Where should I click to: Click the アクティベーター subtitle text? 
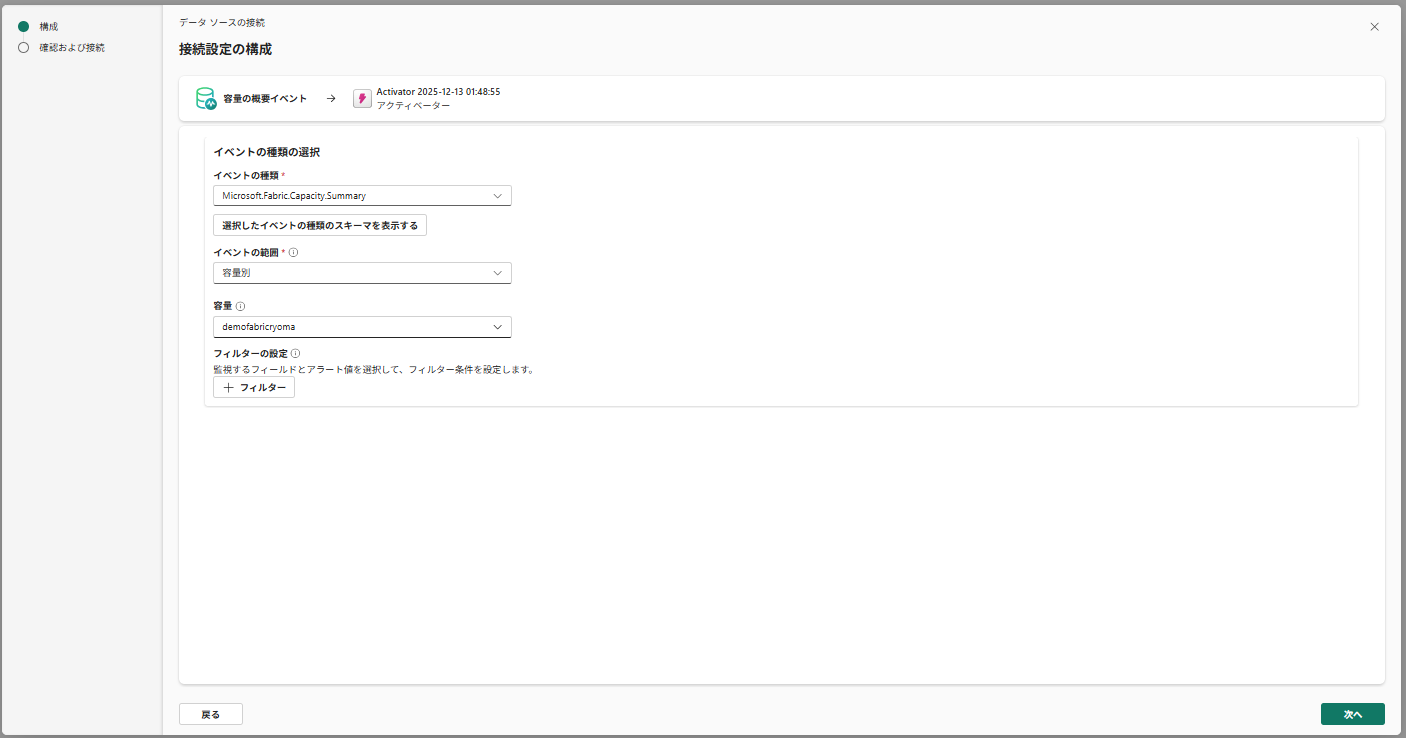pyautogui.click(x=413, y=105)
